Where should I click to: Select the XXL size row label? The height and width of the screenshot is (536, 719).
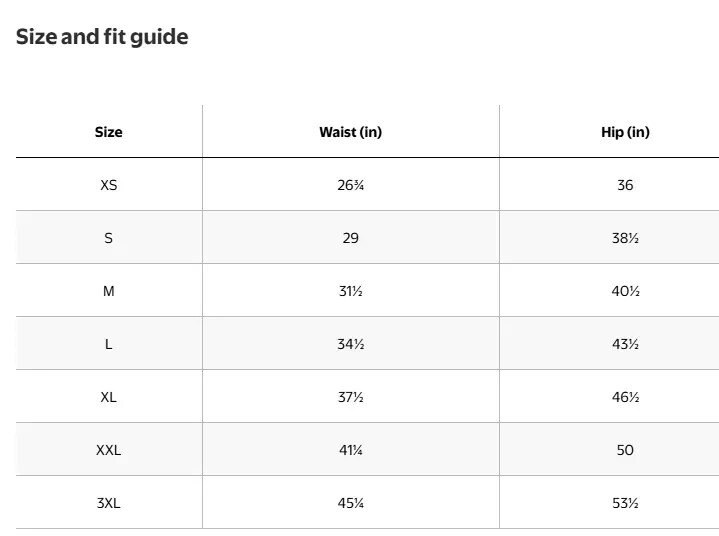click(109, 450)
